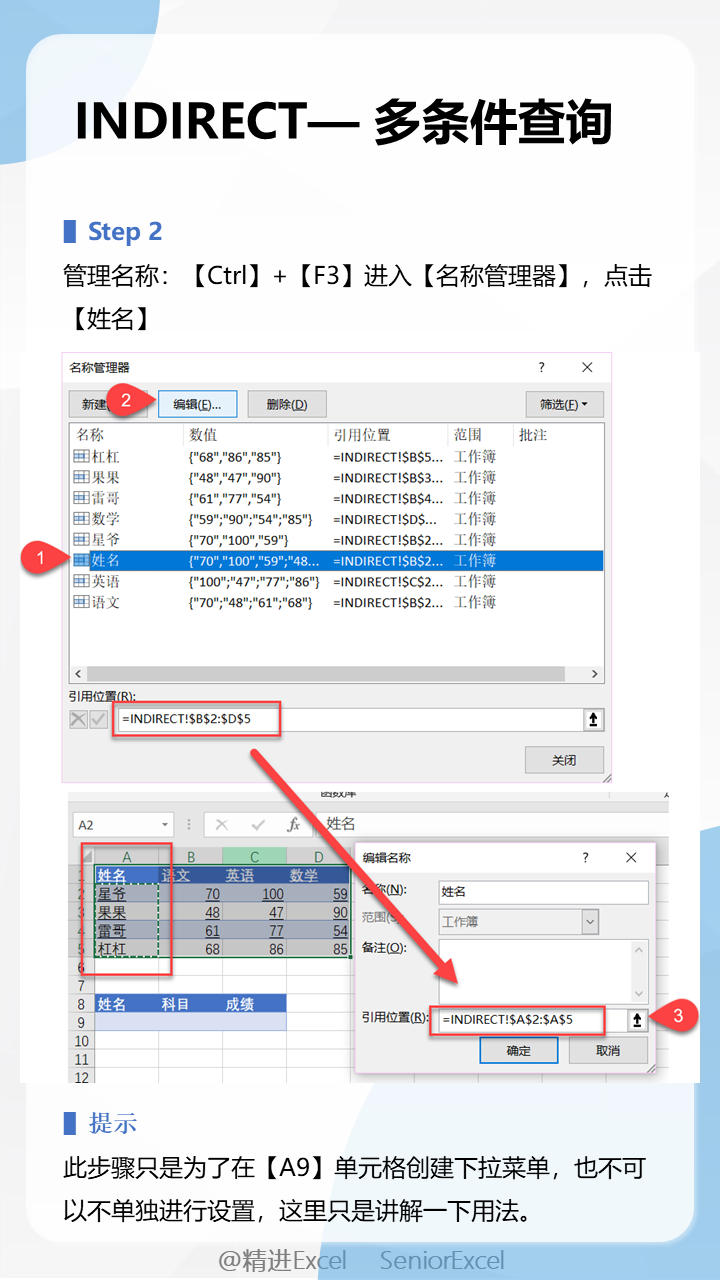Open the 筛选(F) dropdown
This screenshot has height=1280, width=720.
tap(564, 404)
